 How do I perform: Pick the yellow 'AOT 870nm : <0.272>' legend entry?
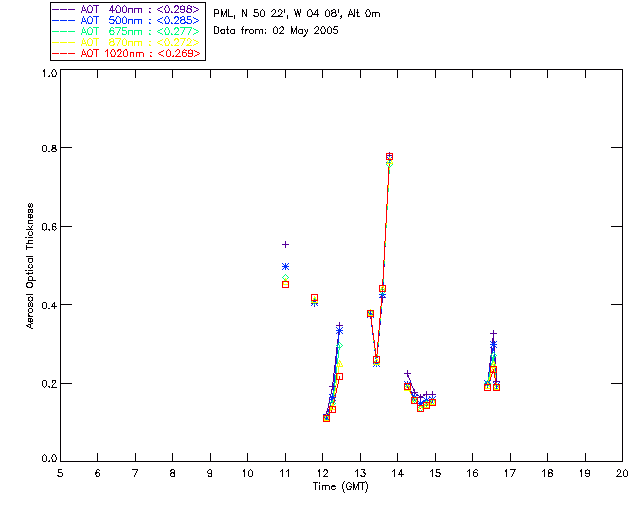(x=127, y=42)
